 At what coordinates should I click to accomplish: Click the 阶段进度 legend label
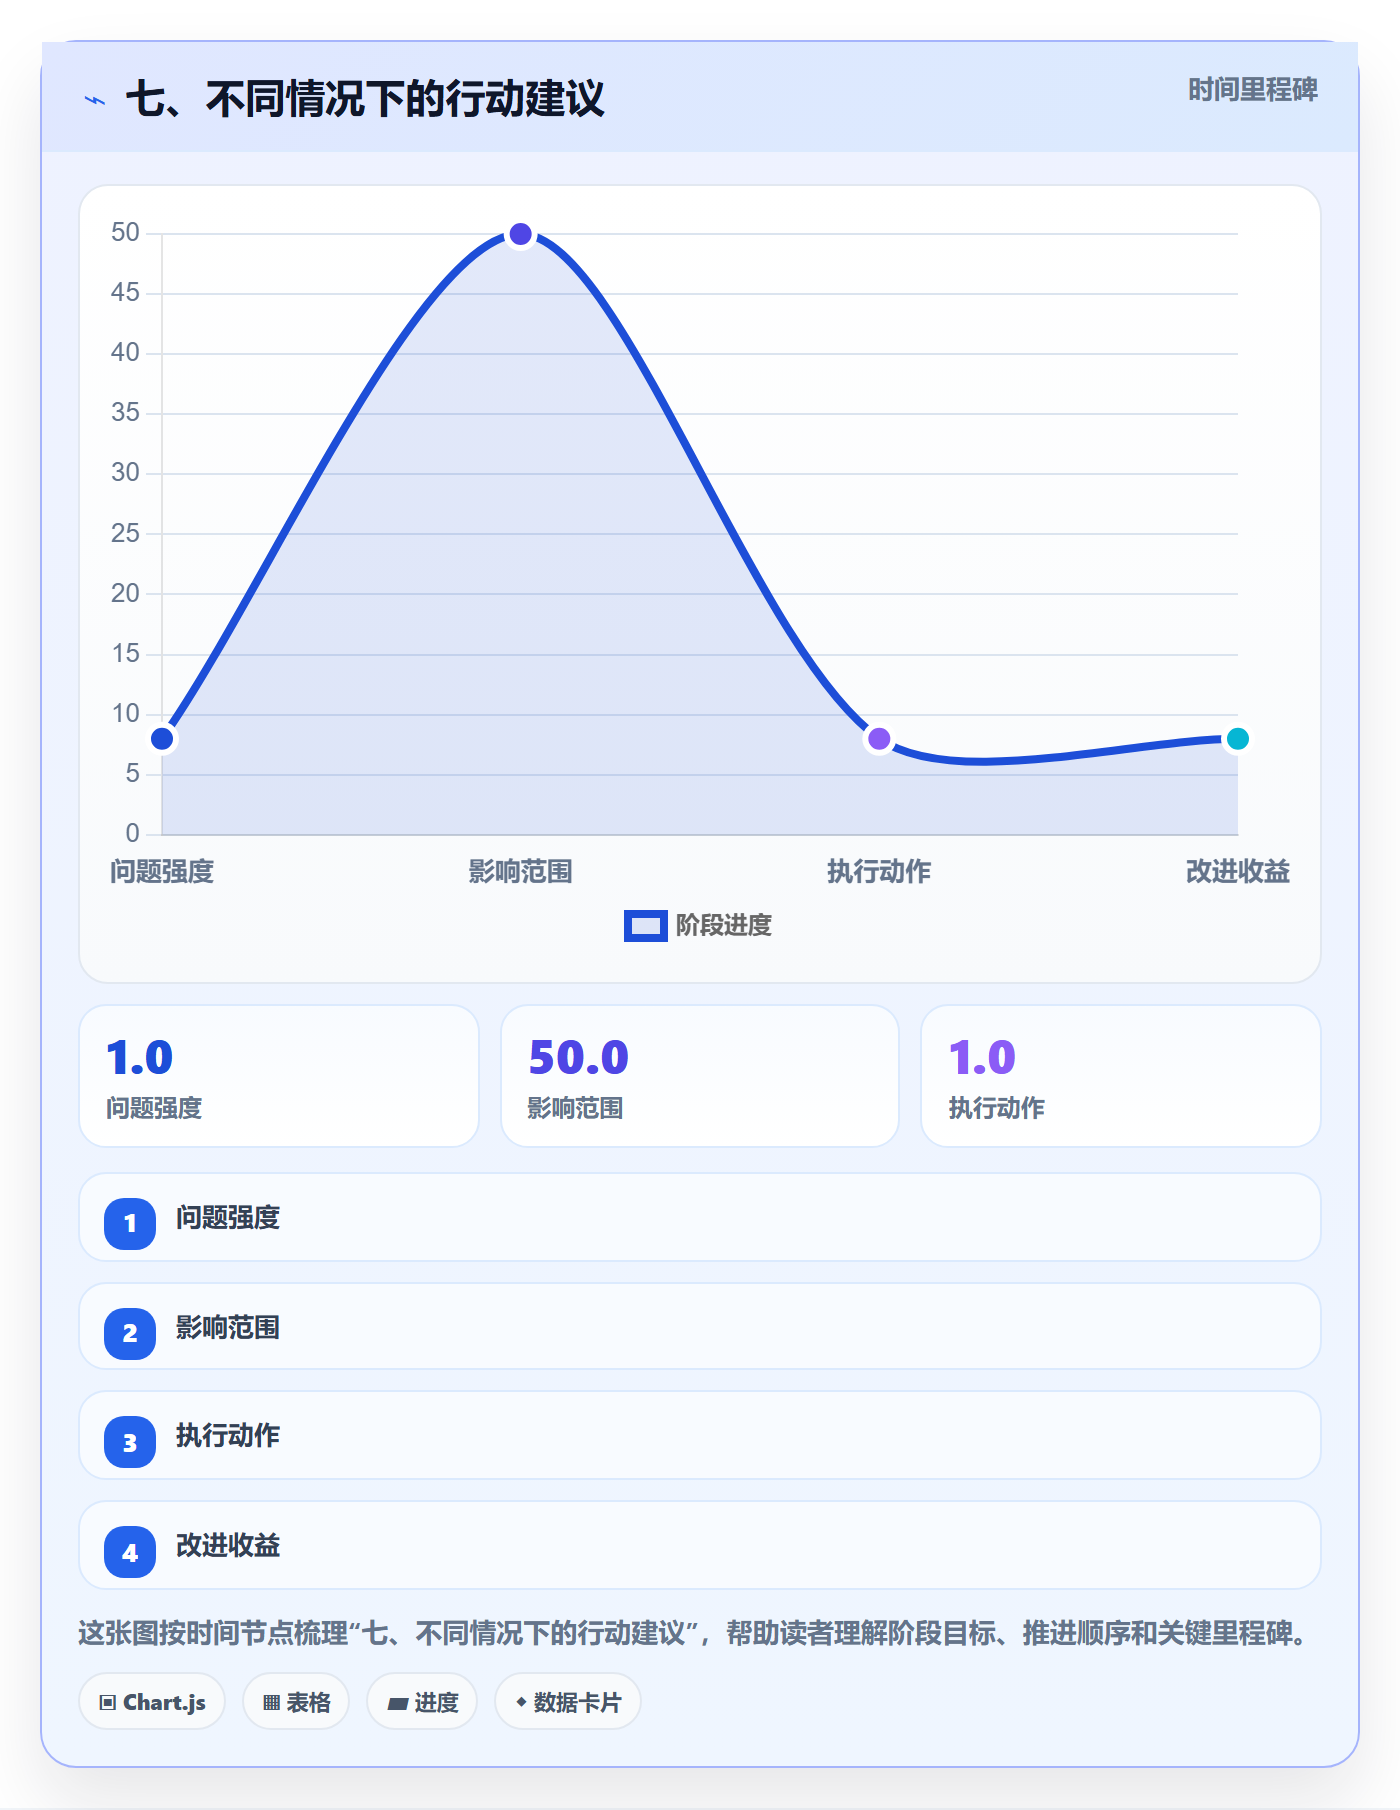[724, 926]
